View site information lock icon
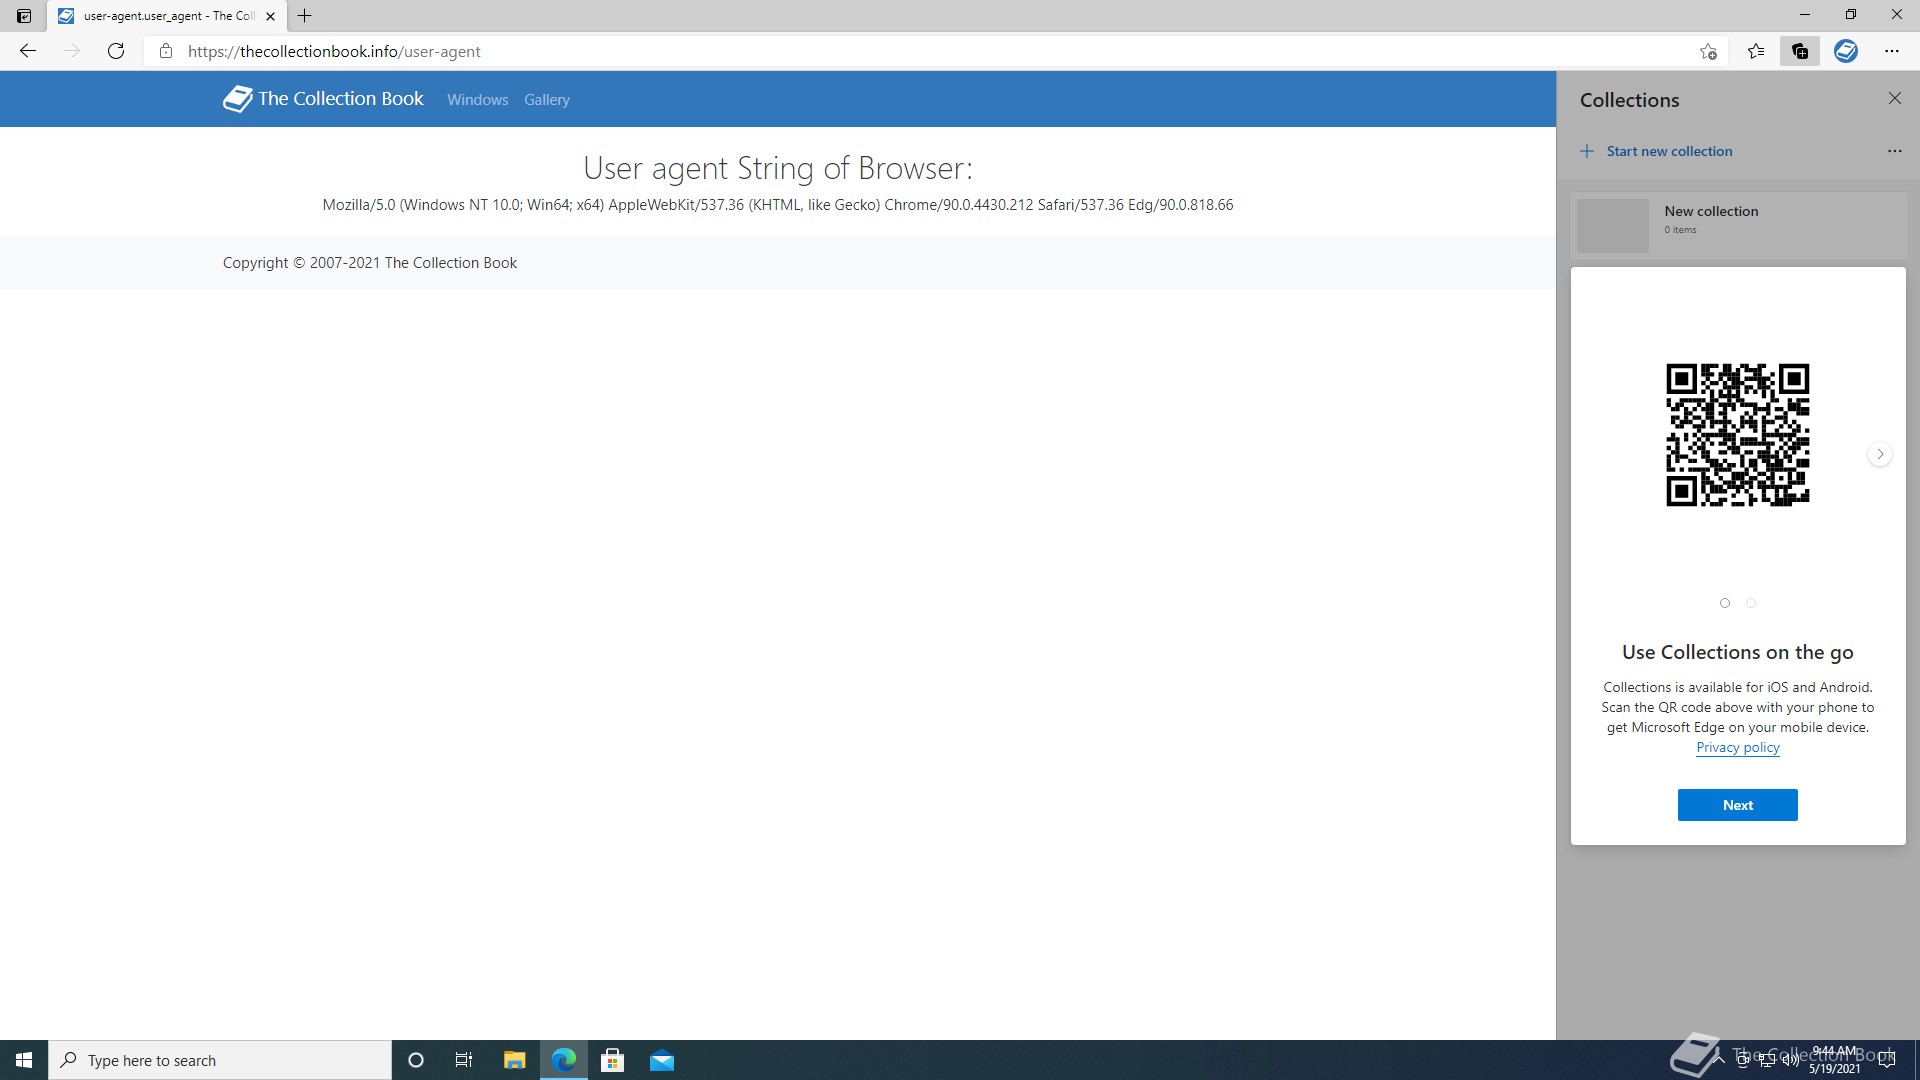 coord(166,51)
